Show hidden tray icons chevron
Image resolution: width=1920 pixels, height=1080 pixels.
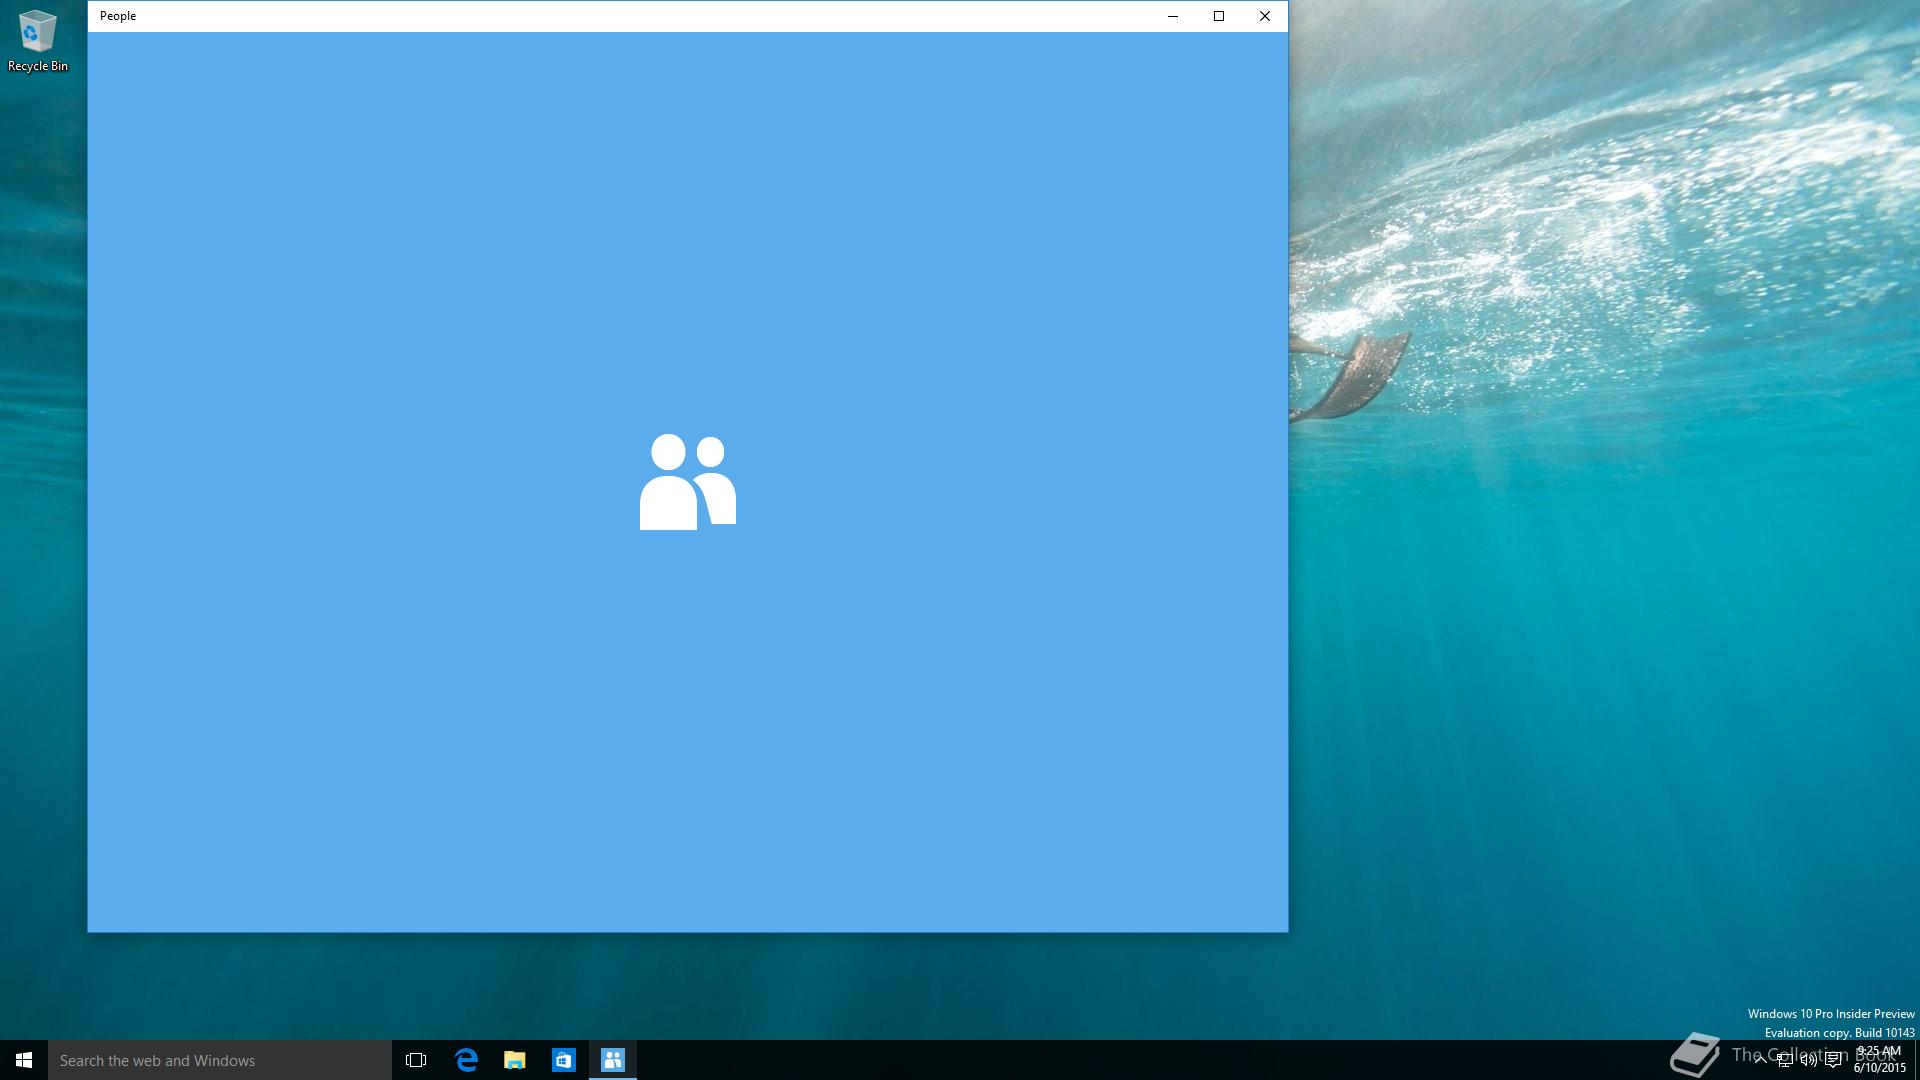[x=1760, y=1060]
